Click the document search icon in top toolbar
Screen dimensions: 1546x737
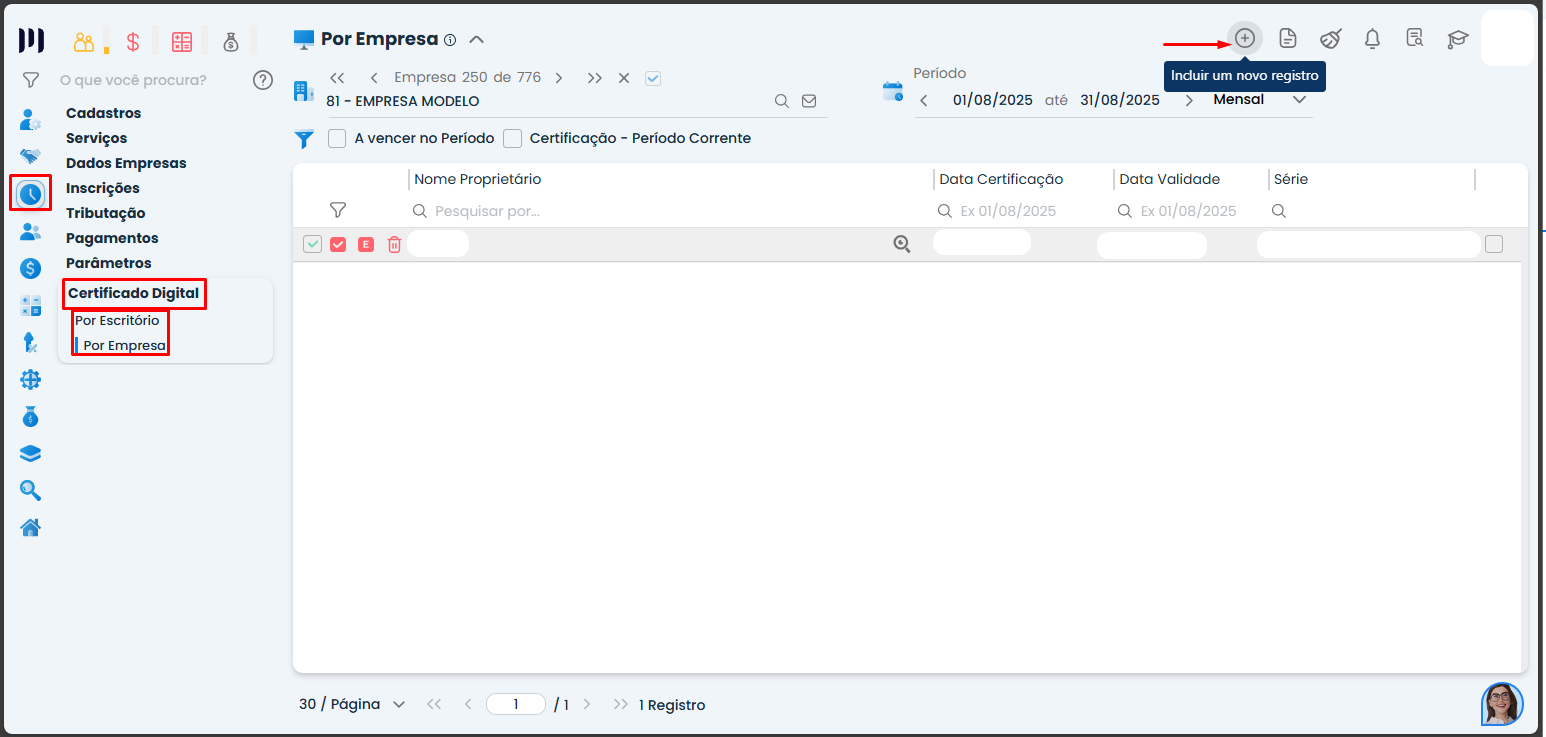coord(1415,39)
